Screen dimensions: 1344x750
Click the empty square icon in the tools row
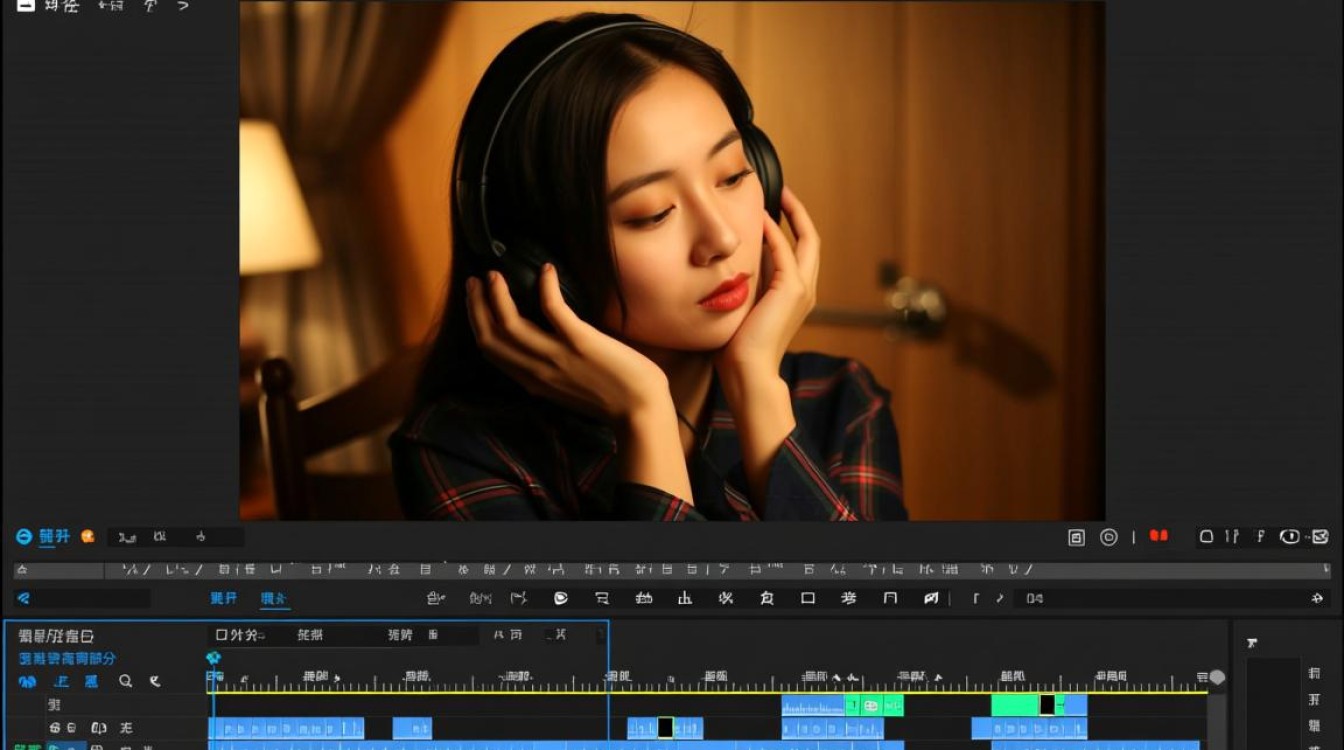808,598
